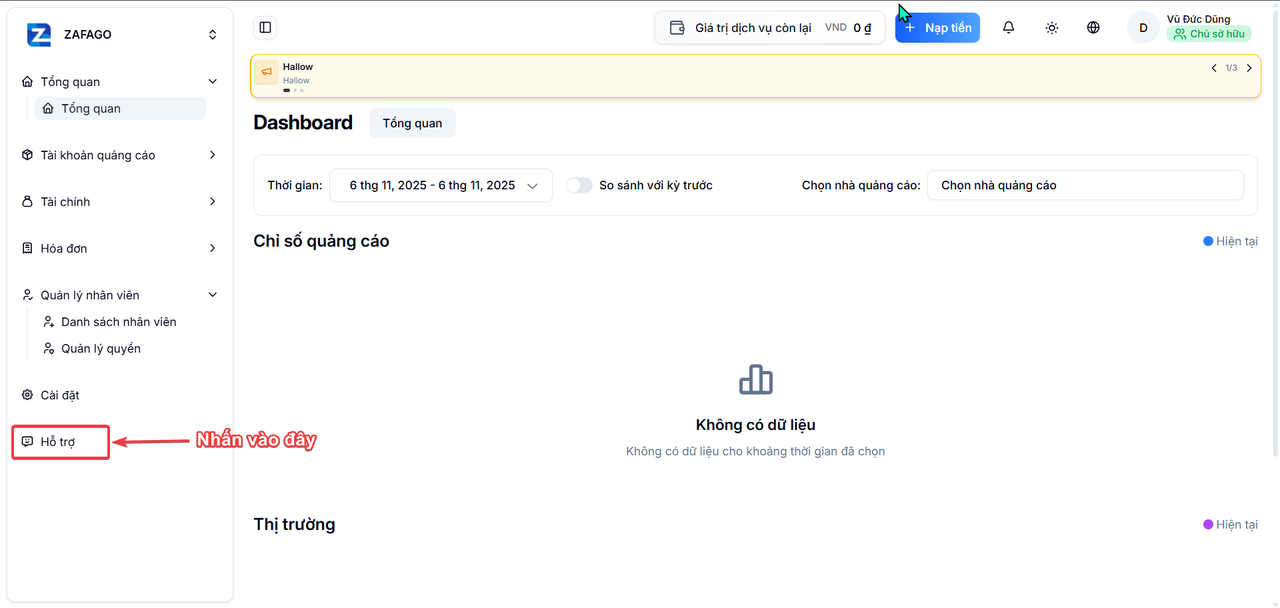Toggle So sánh với kỳ trước switch
The width and height of the screenshot is (1280, 608).
click(x=579, y=185)
